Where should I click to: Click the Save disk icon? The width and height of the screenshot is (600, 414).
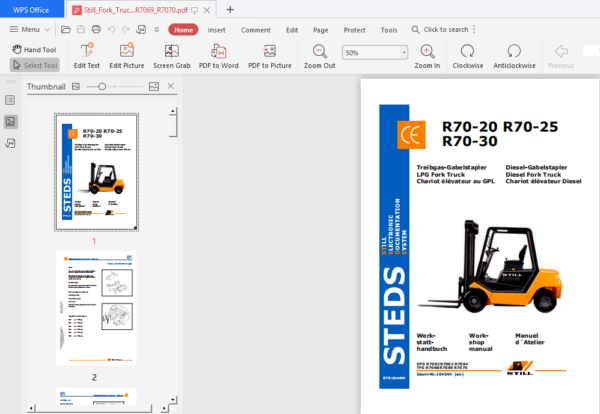81,29
